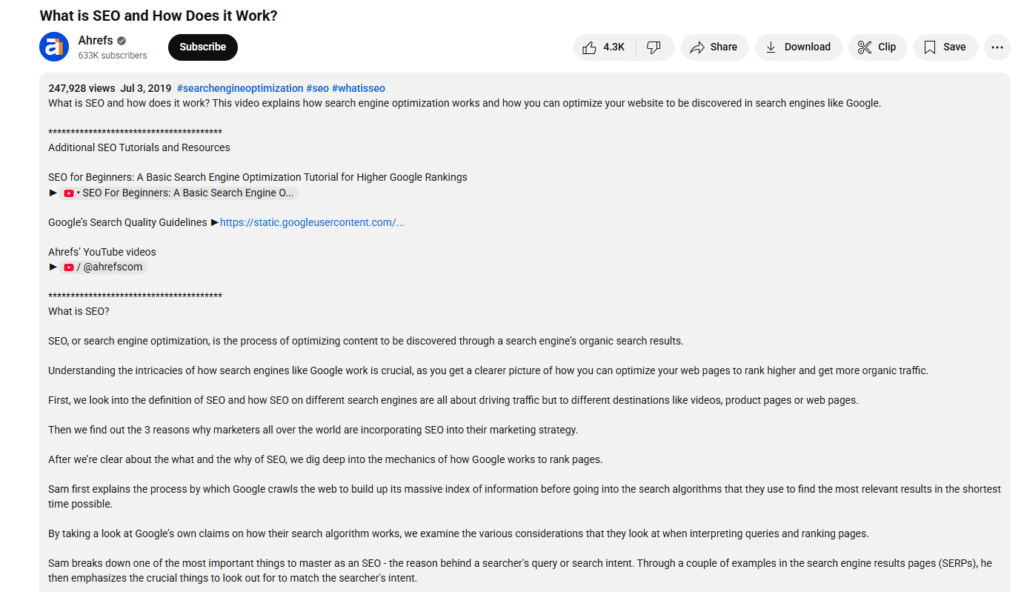Click the Share arrow icon
Screen dimensions: 1024x592
(697, 47)
